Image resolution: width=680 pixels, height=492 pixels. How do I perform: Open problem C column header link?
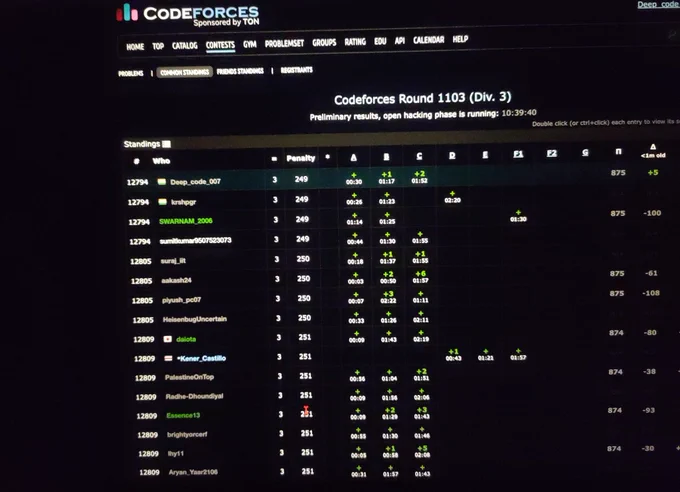[419, 156]
